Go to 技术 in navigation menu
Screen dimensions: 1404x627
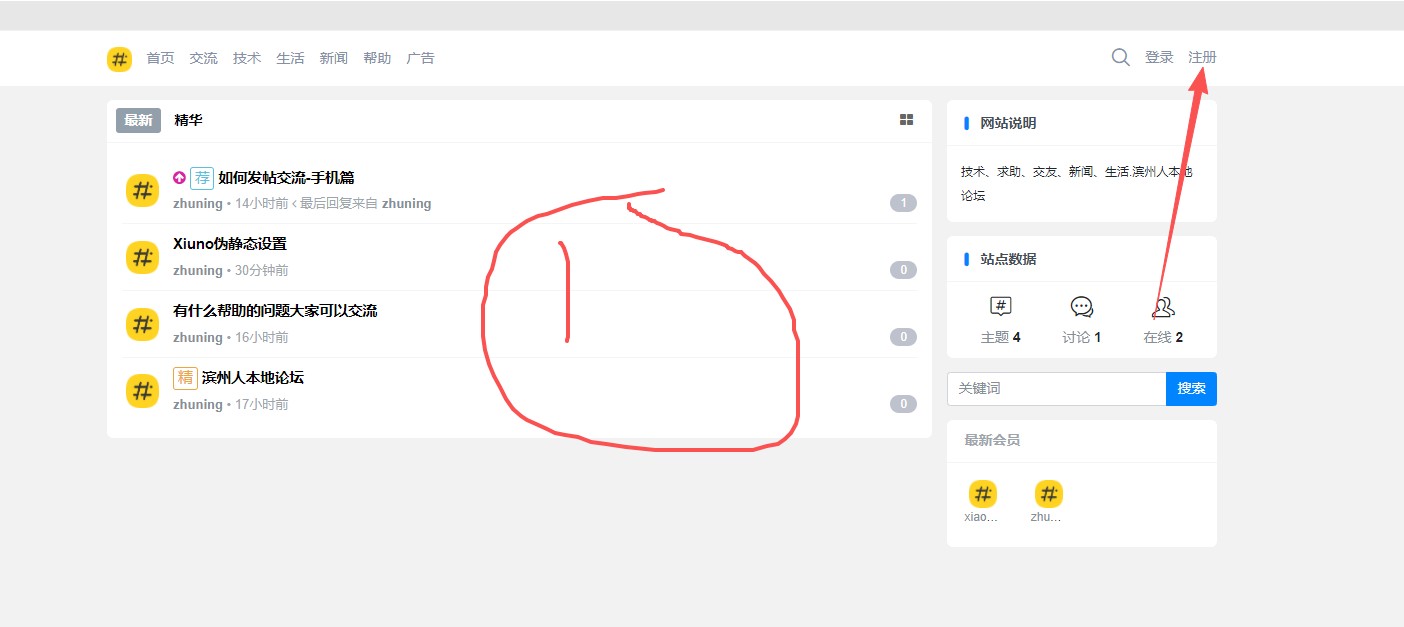point(246,58)
